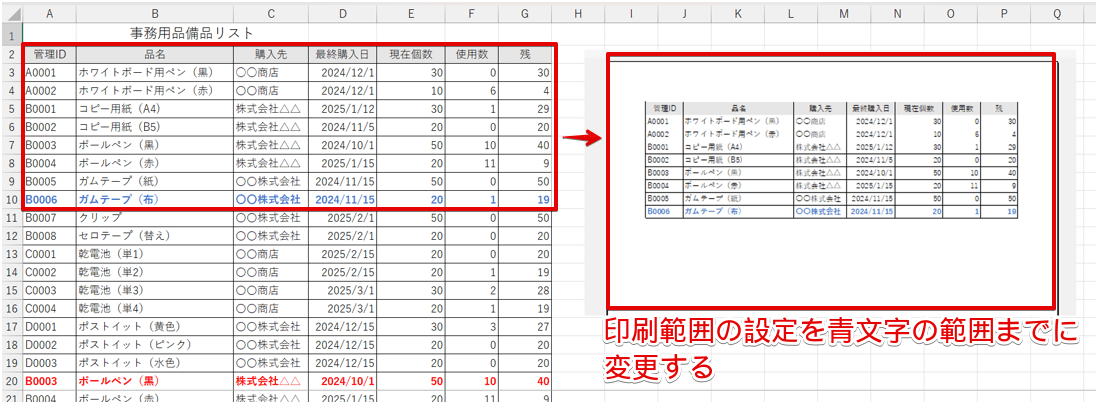
Task: Select row 11 header
Action: click(x=11, y=217)
